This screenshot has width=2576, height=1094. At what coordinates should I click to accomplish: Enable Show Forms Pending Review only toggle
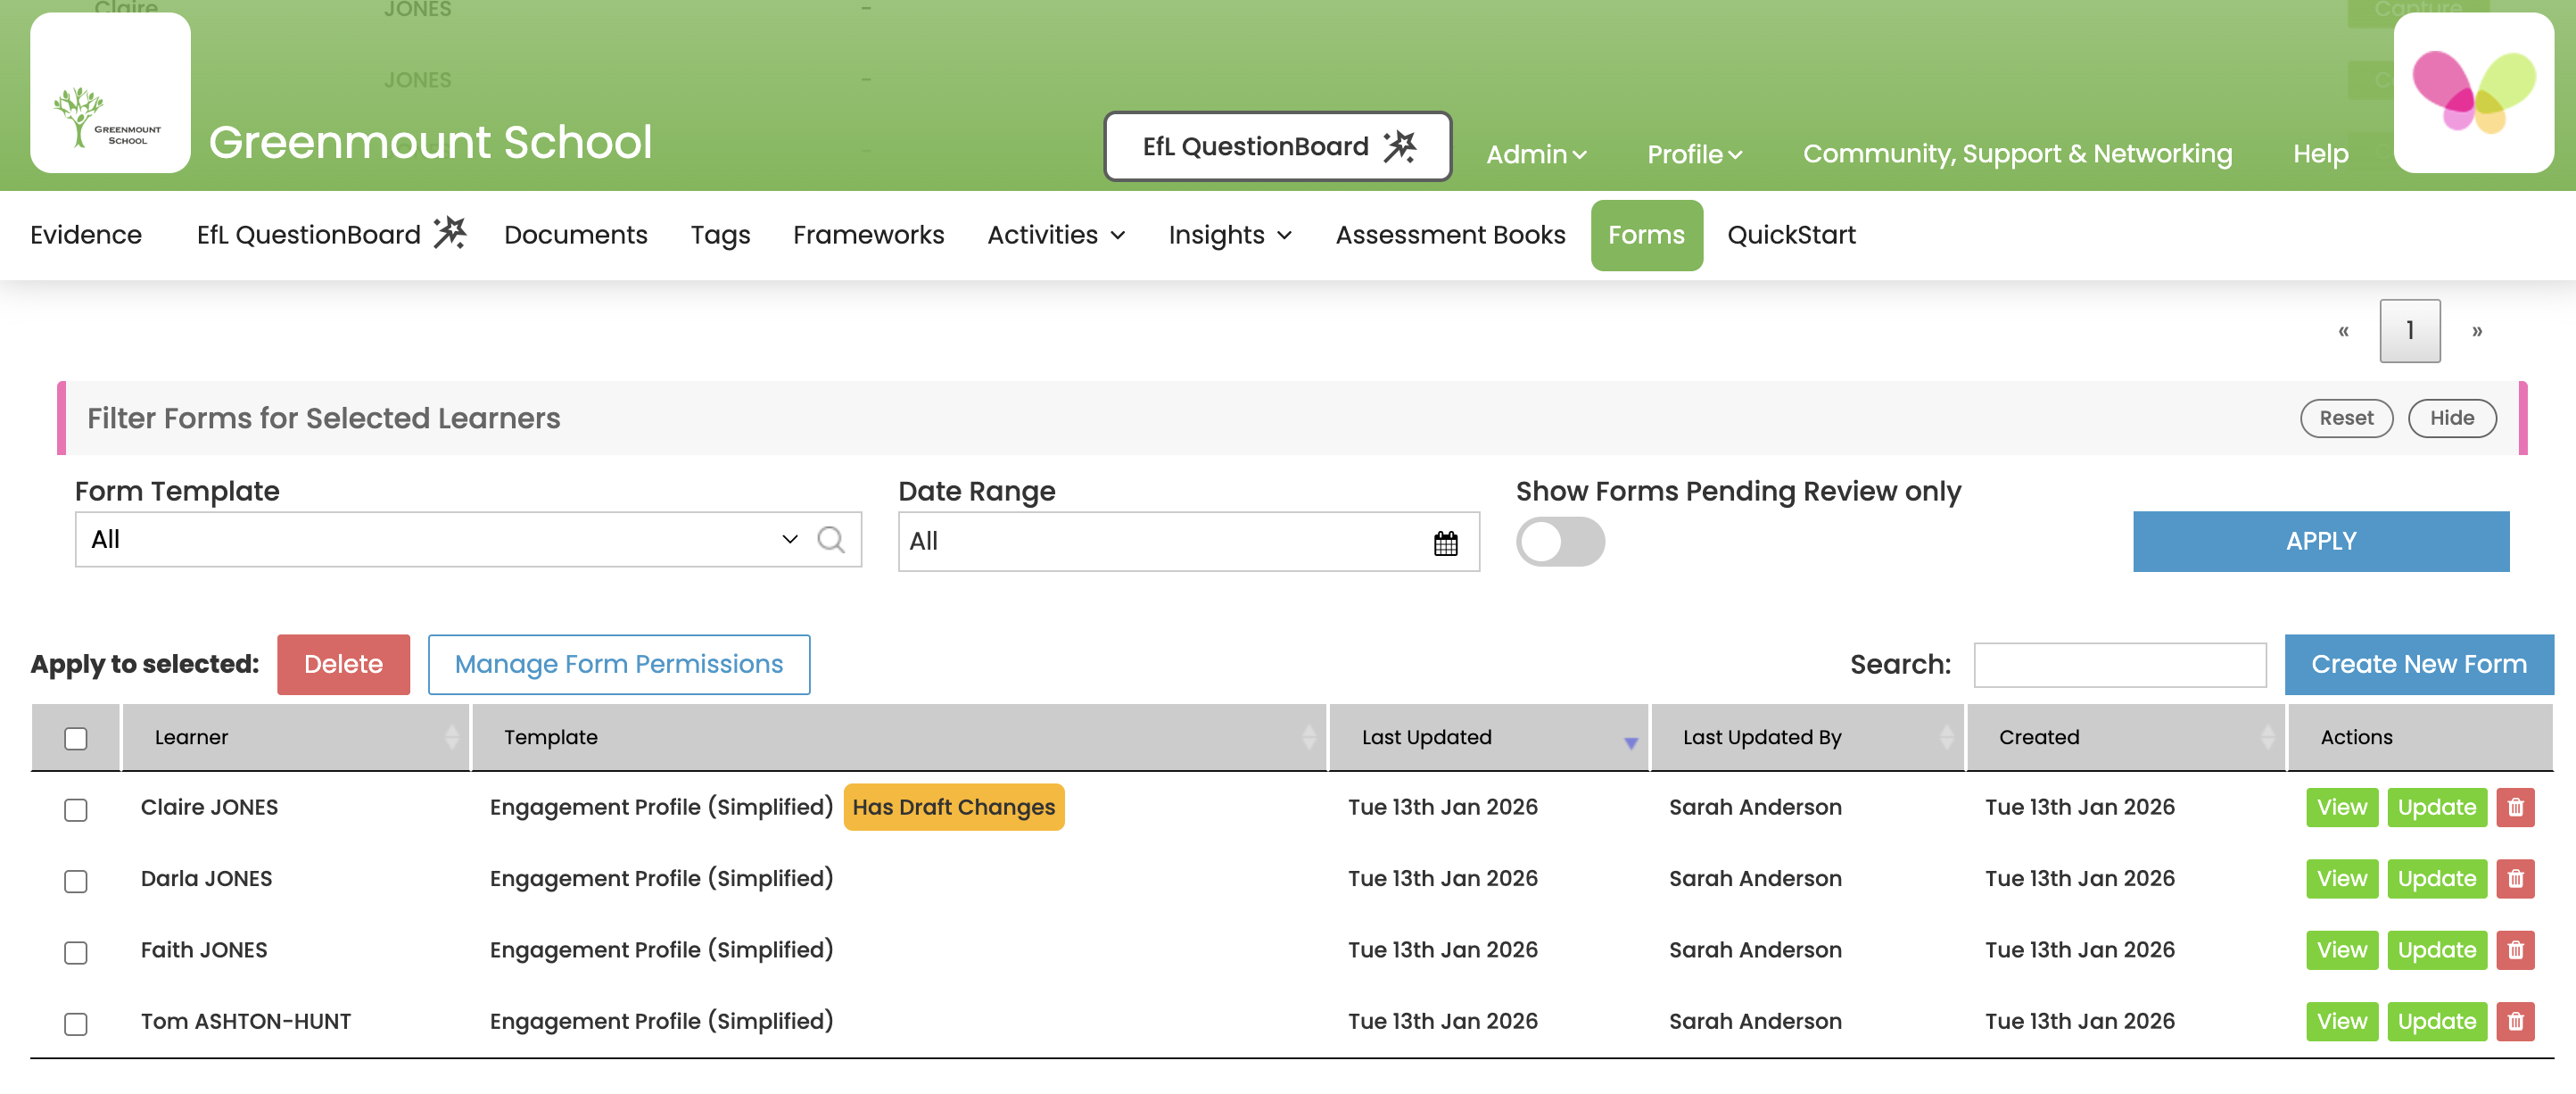tap(1560, 542)
